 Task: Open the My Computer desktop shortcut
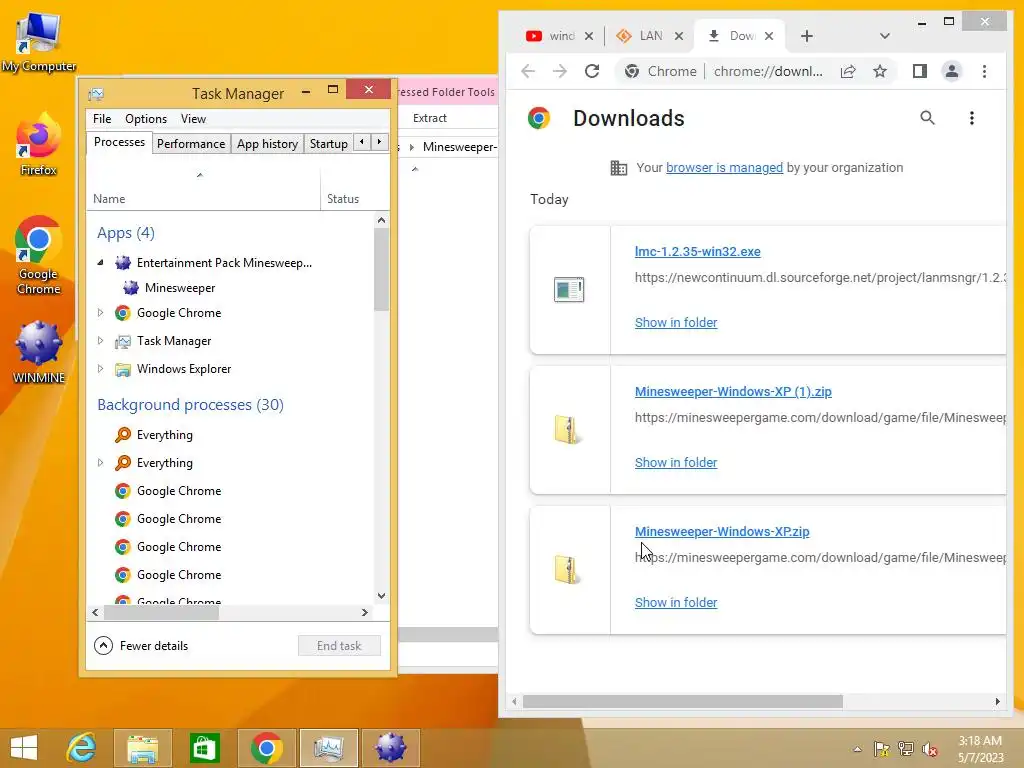coord(39,41)
